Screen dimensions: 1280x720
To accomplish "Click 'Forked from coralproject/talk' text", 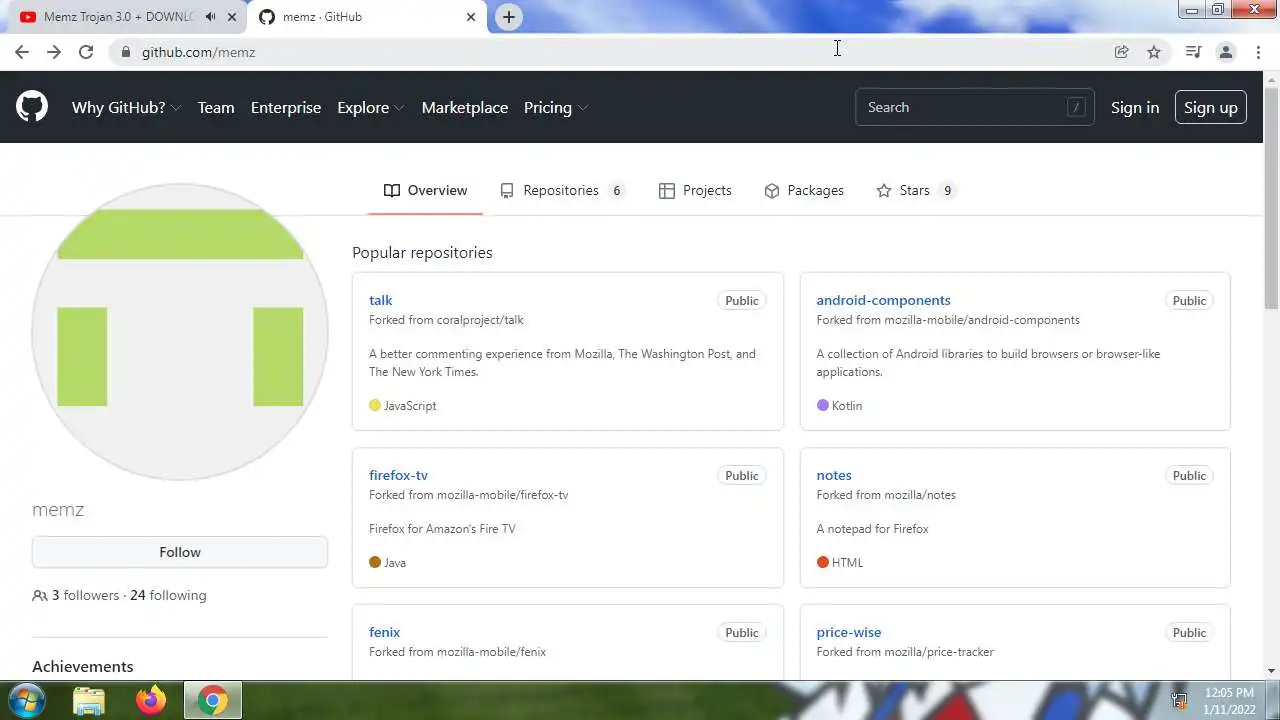I will coord(446,320).
